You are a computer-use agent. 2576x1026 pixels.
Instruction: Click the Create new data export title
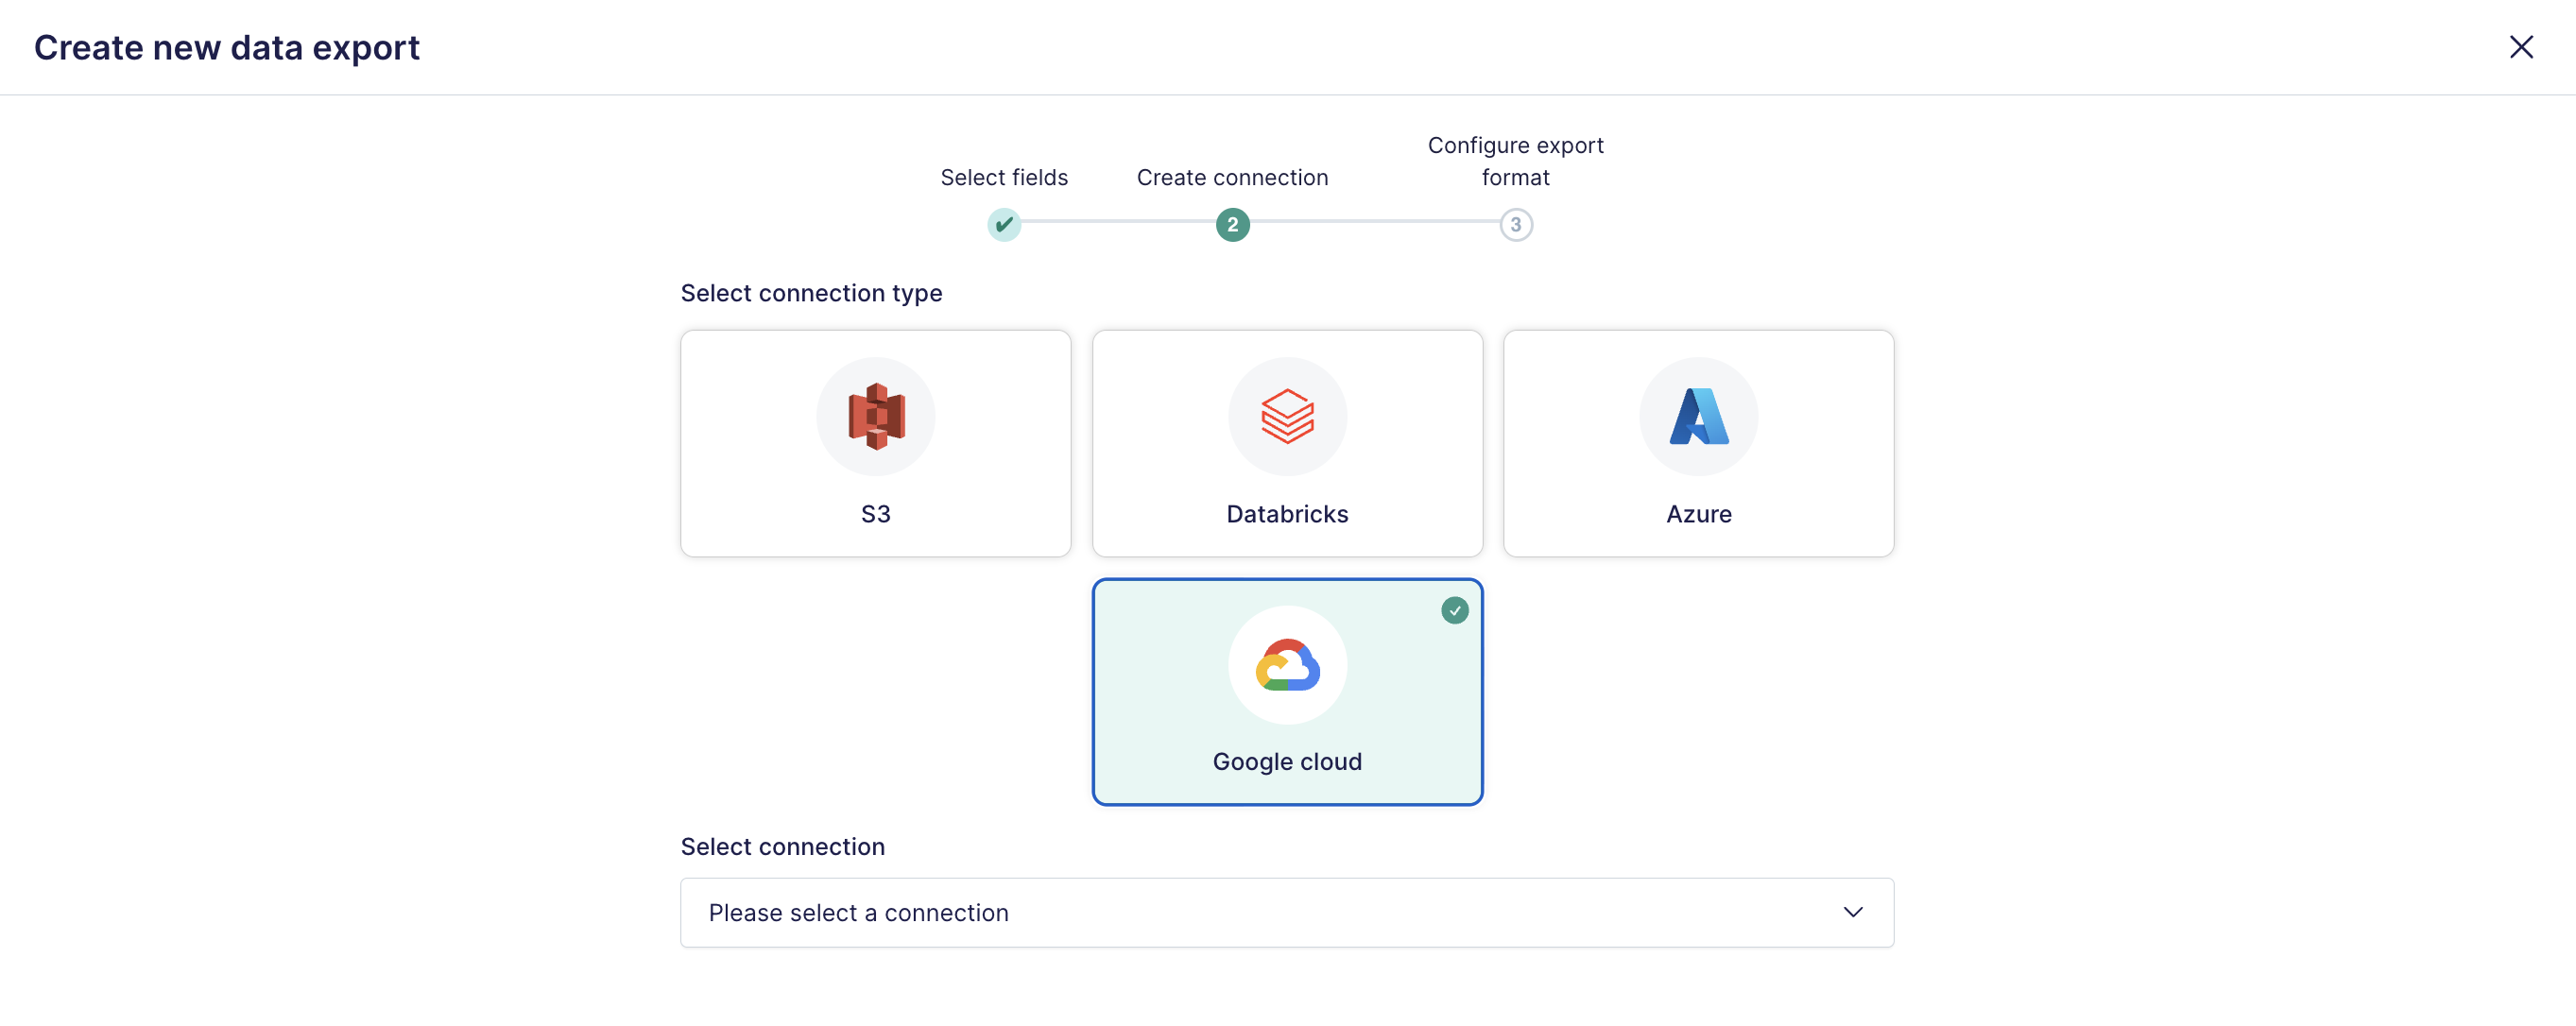(227, 48)
